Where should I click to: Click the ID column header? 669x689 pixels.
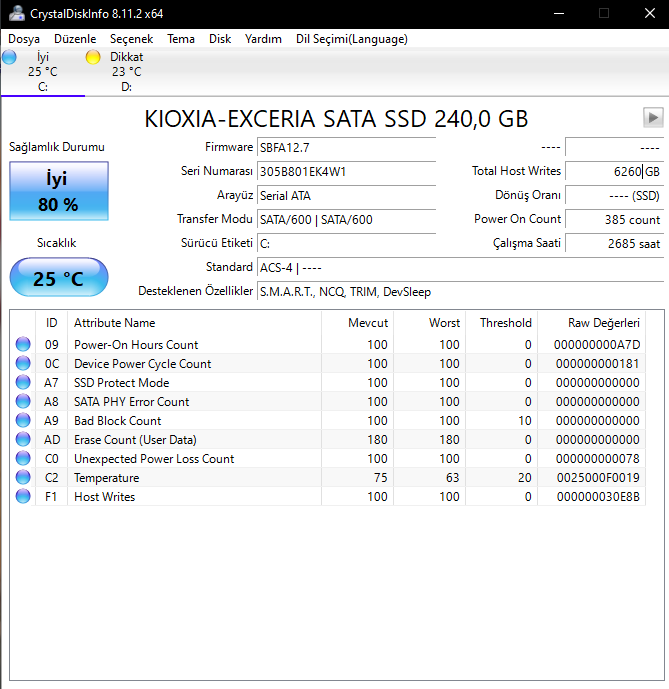(51, 323)
